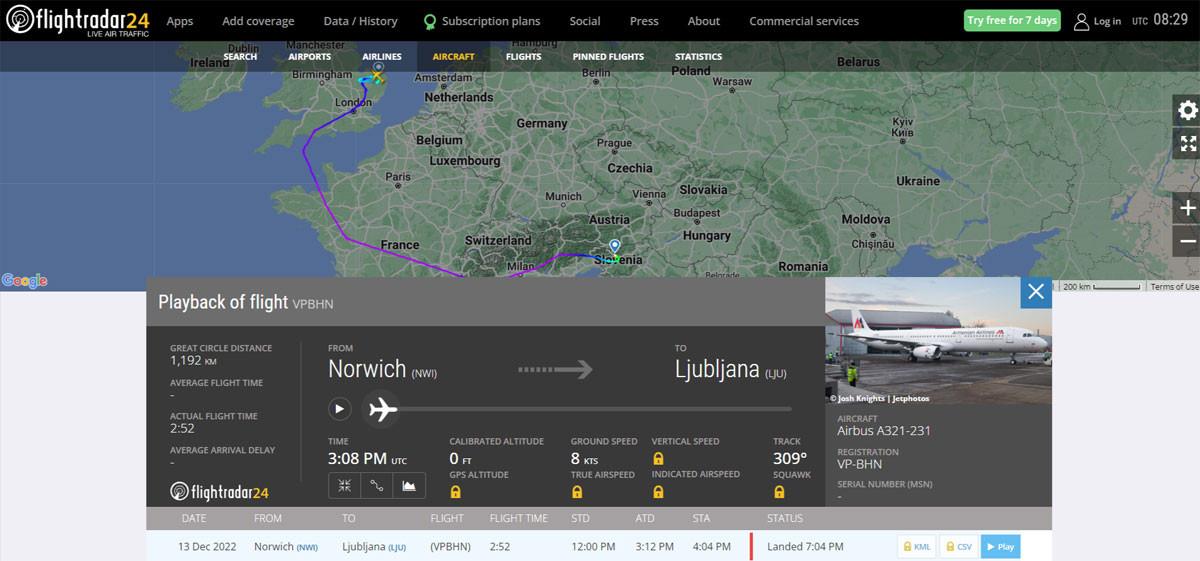
Task: Click the Squawk lock icon
Action: click(x=779, y=492)
